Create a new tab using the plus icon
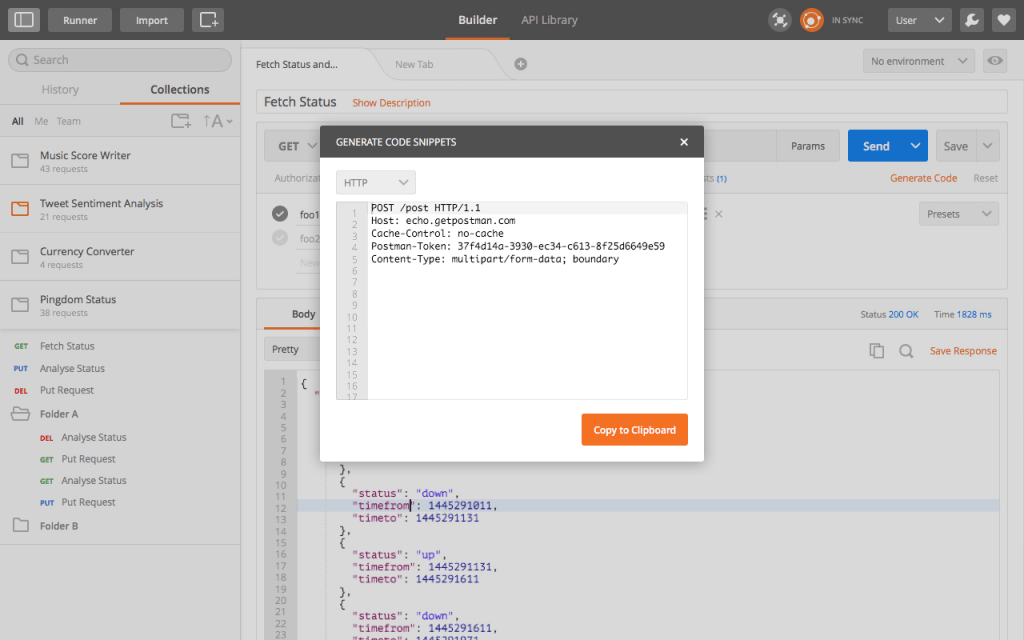This screenshot has height=640, width=1024. click(x=519, y=62)
